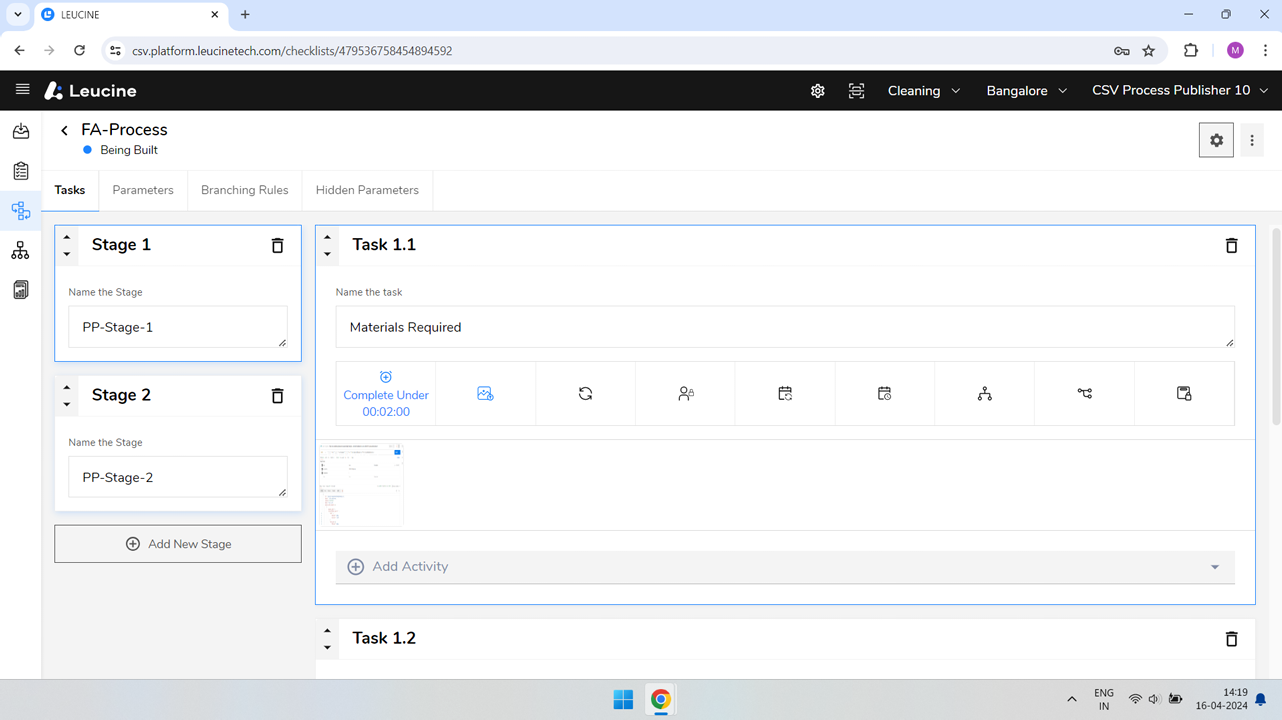The height and width of the screenshot is (720, 1282).
Task: Switch to the Tasks tab
Action: pyautogui.click(x=70, y=190)
